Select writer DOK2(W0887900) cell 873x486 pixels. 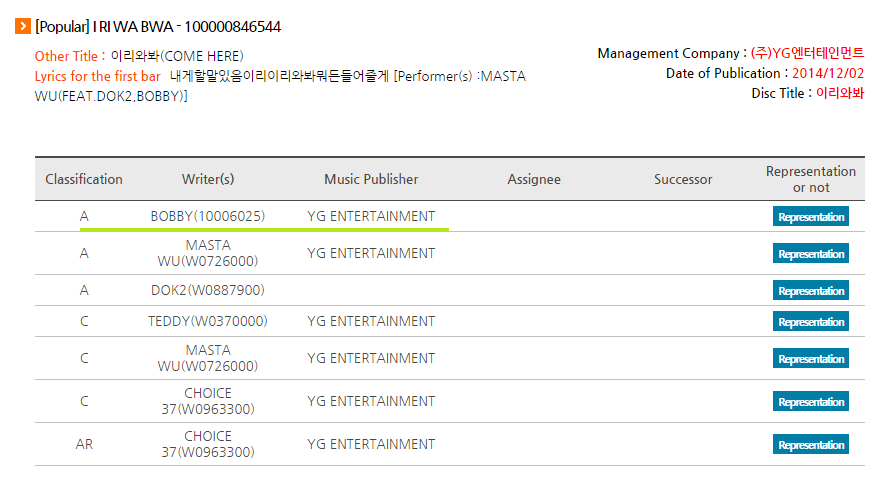(208, 290)
